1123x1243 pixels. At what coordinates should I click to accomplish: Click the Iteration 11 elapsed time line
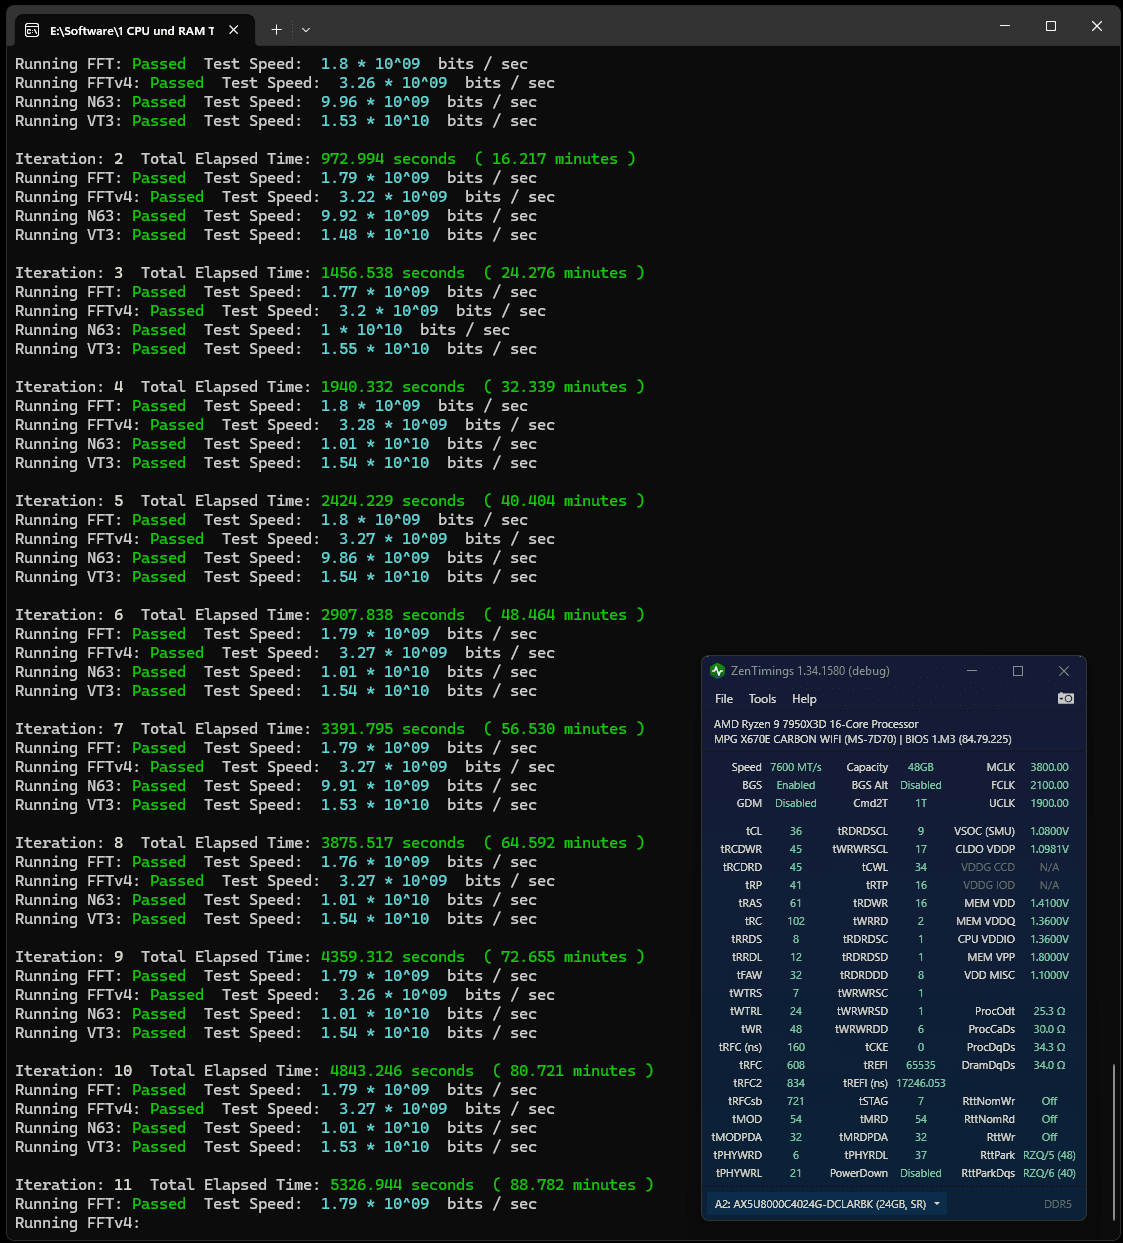[x=334, y=1185]
